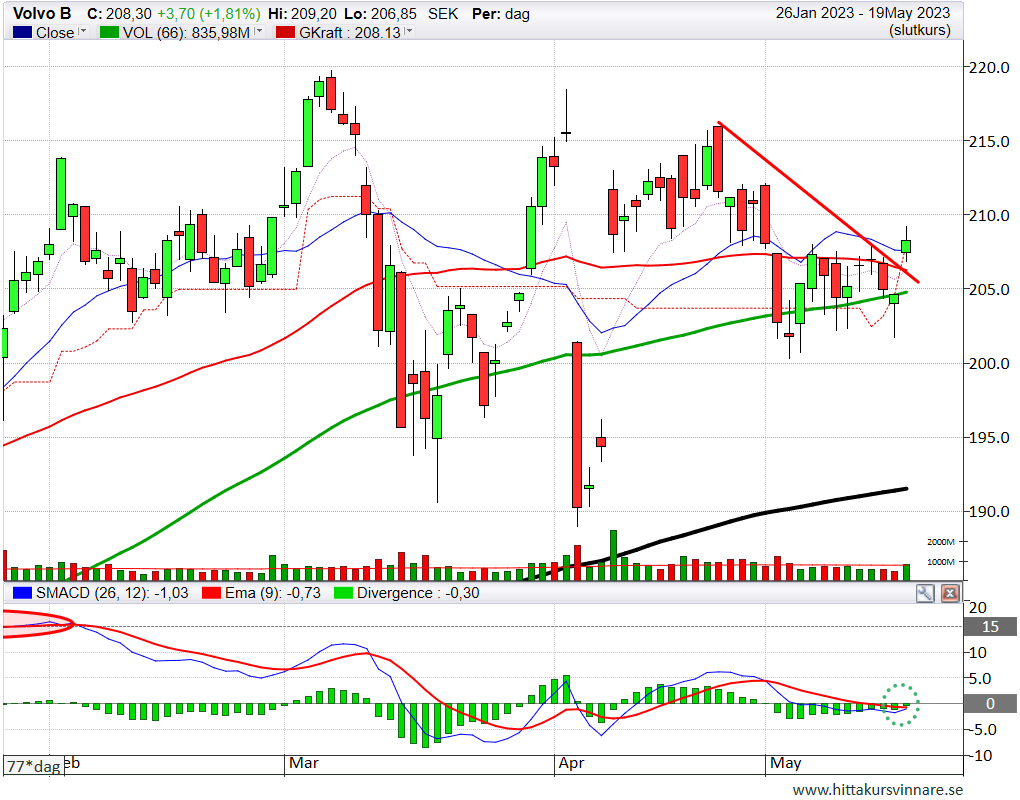
Task: Open the SMACD indicator settings wrench
Action: tap(925, 593)
